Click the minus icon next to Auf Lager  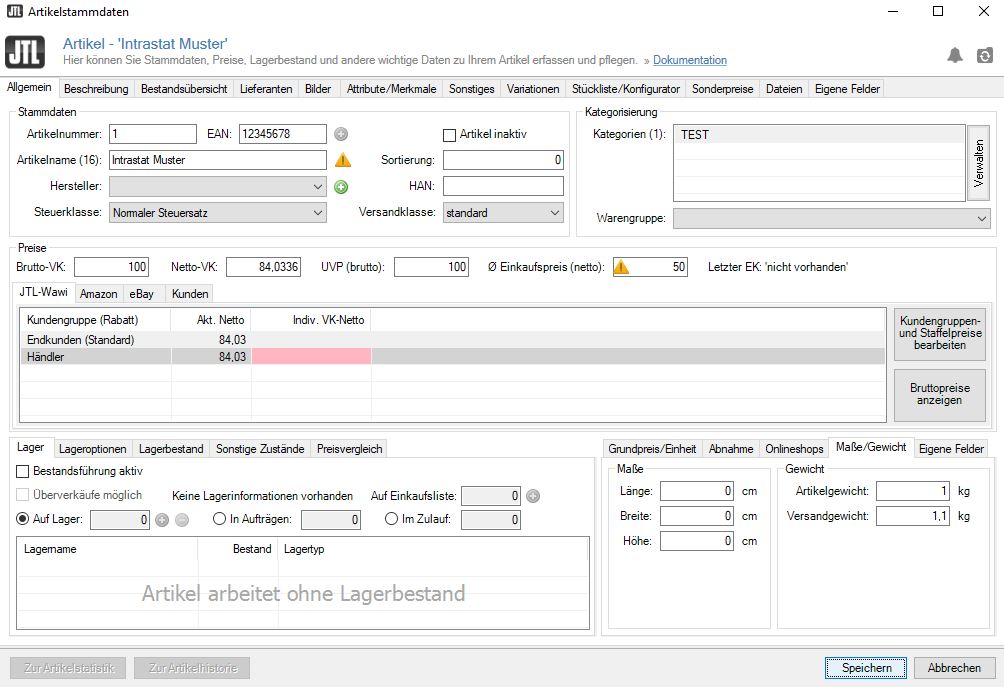point(182,520)
